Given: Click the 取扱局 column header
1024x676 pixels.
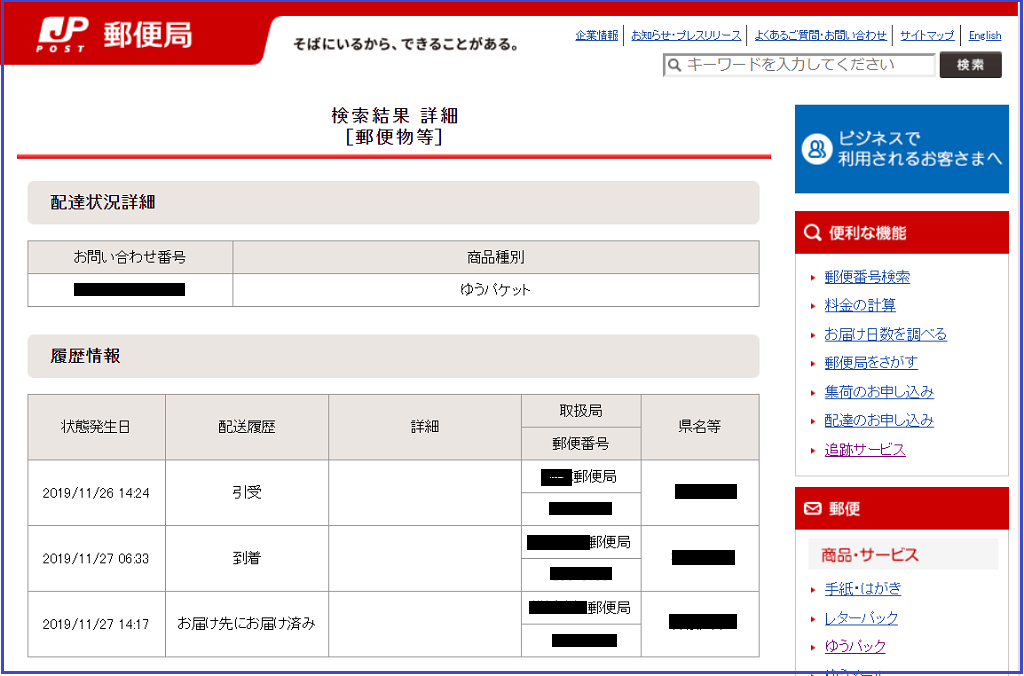Looking at the screenshot, I should [x=581, y=411].
